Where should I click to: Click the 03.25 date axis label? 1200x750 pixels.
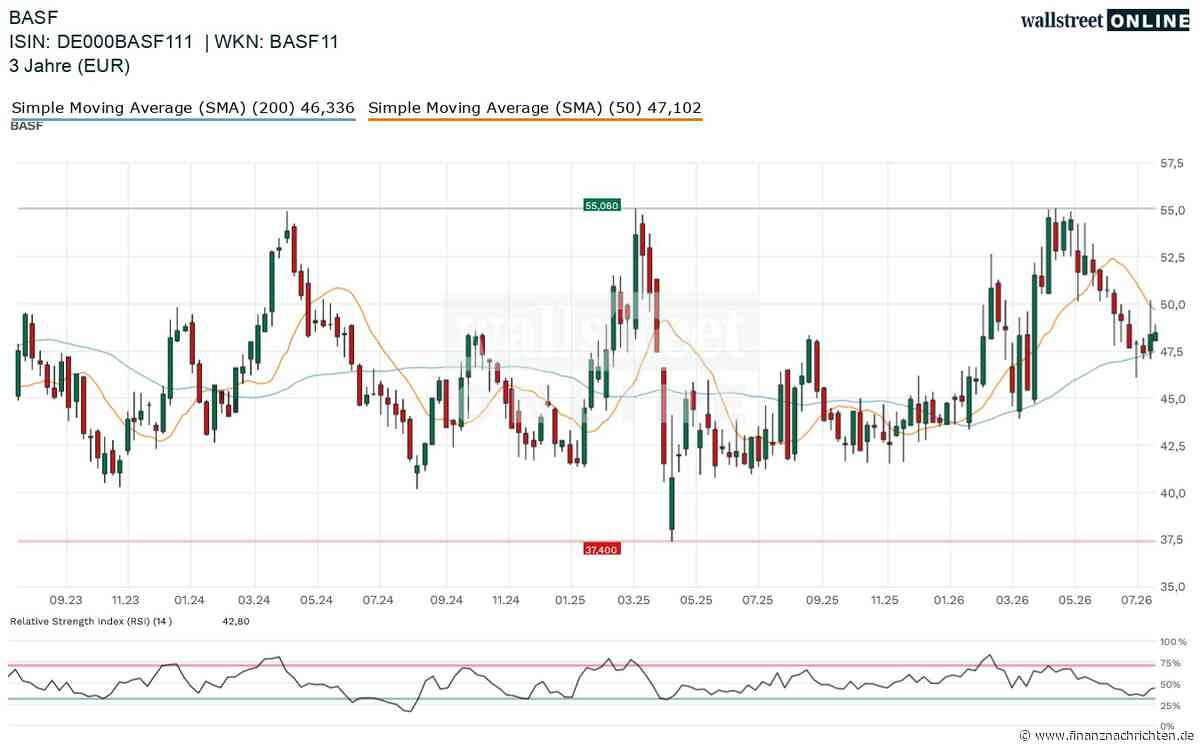[632, 600]
